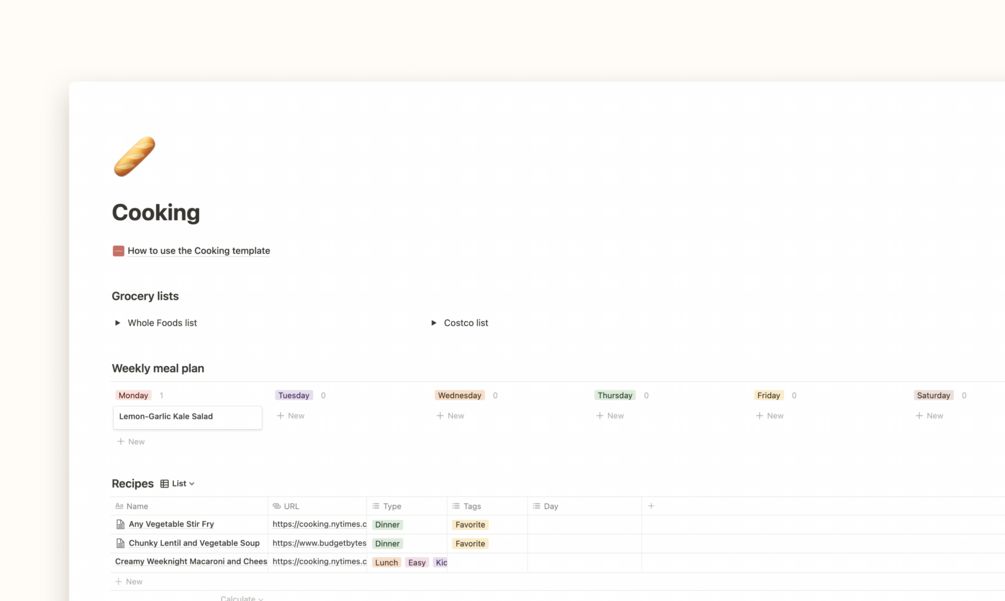Screen dimensions: 1005x601
Task: Click the Cooking page title
Action: [156, 212]
